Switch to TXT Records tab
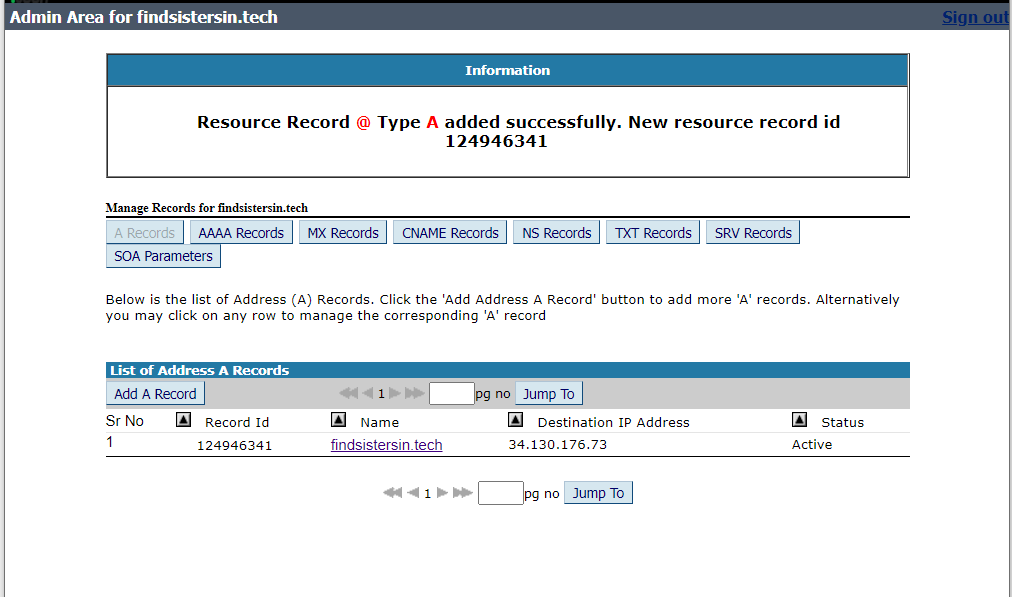The height and width of the screenshot is (597, 1012). click(x=653, y=232)
